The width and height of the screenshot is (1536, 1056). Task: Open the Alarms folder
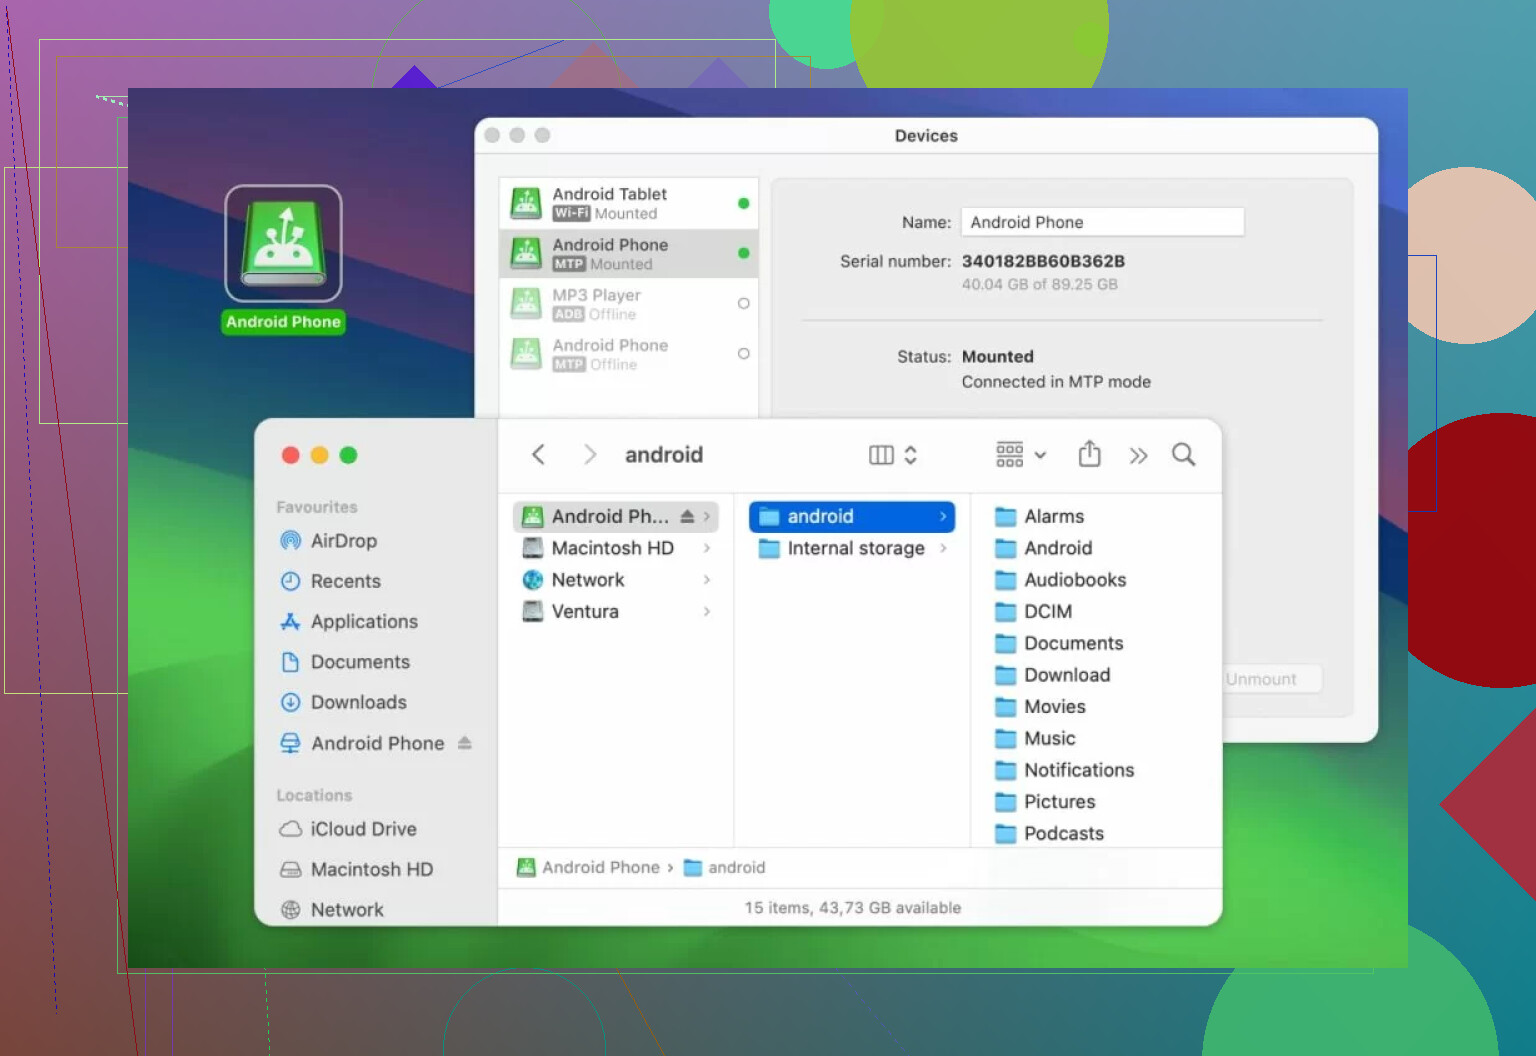coord(1039,516)
